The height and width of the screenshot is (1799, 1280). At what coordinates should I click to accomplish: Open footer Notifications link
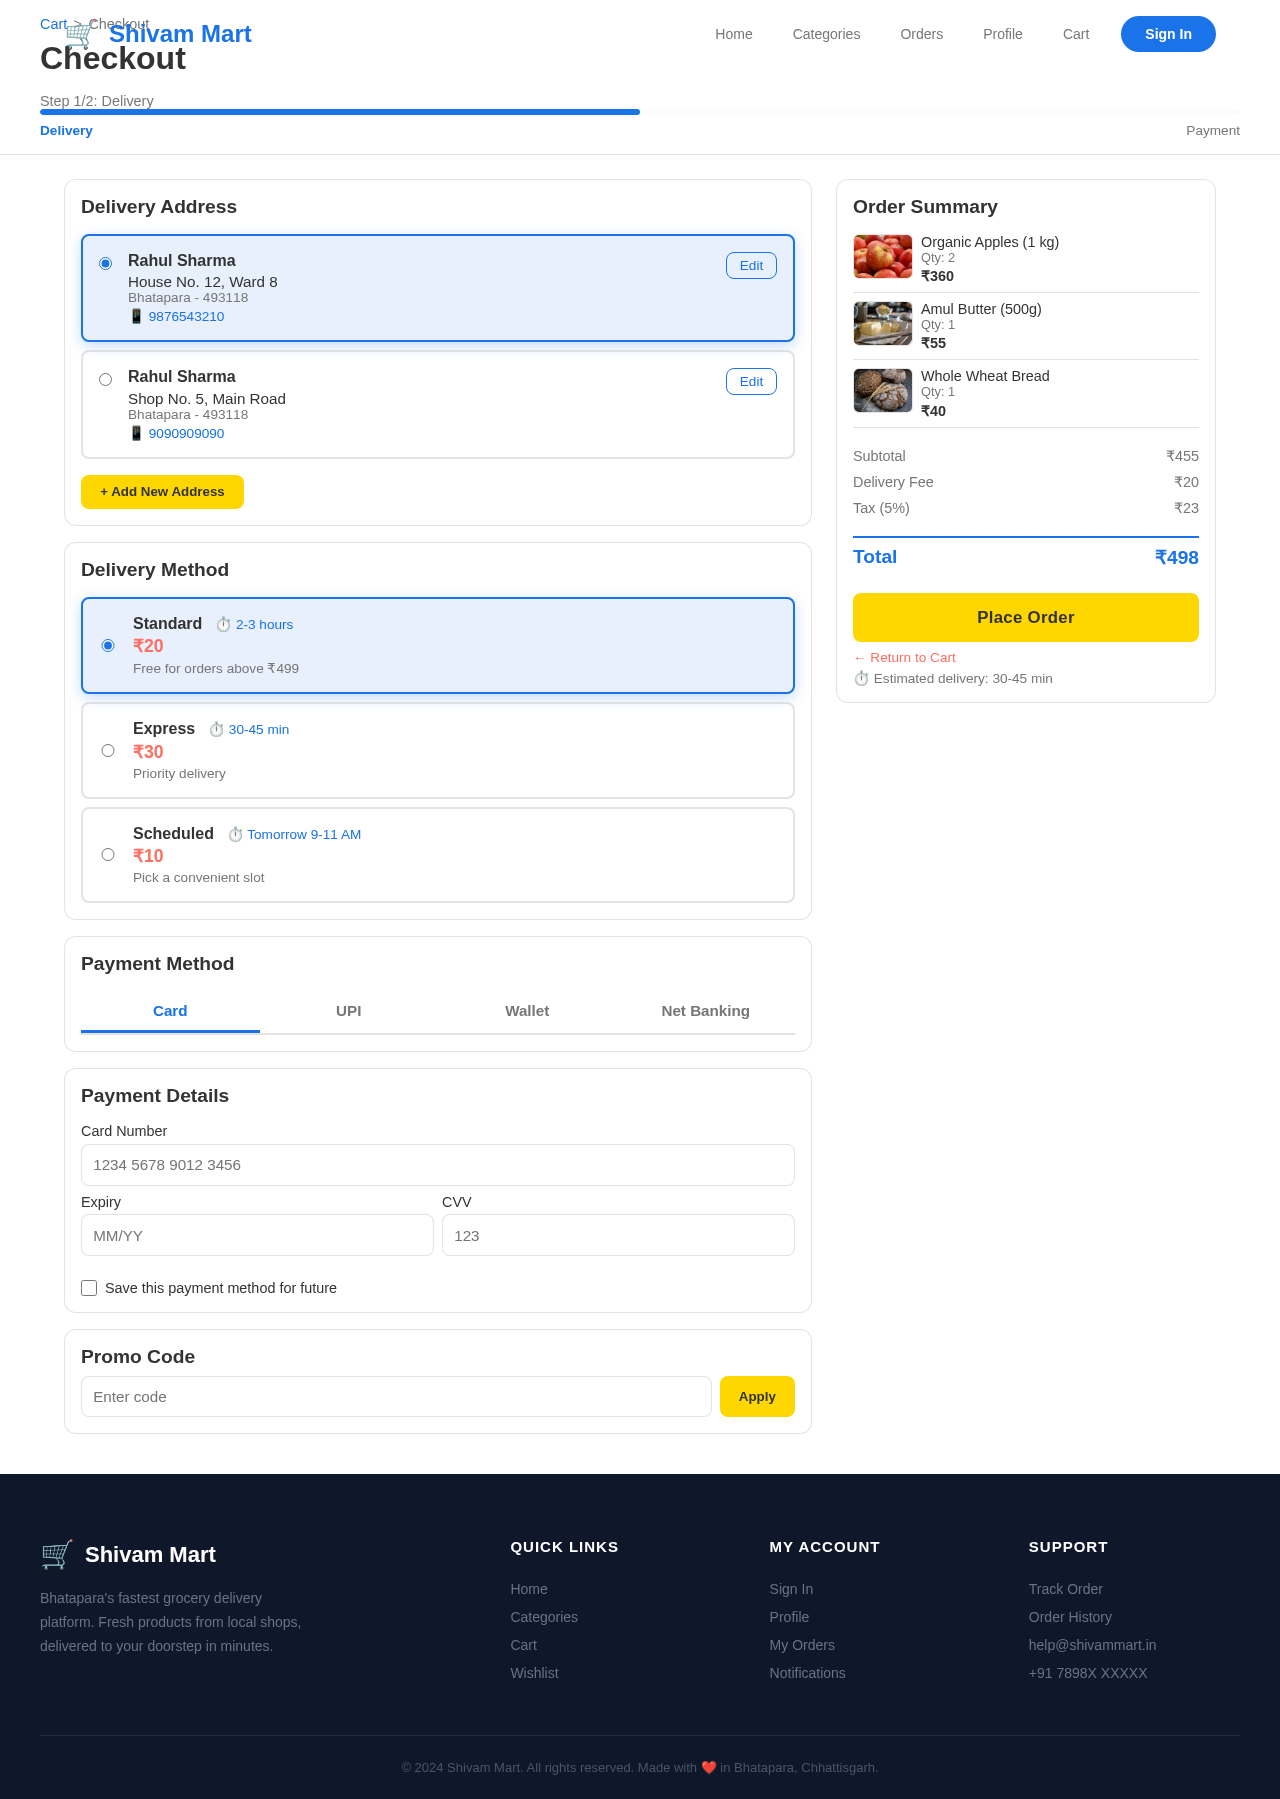[807, 1673]
